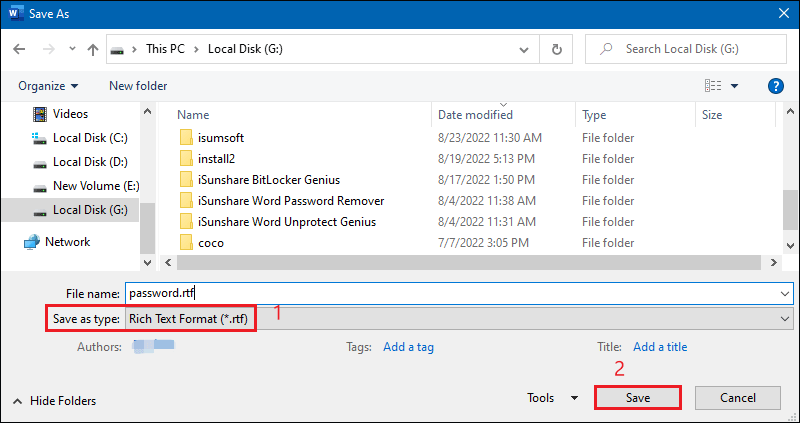The image size is (800, 423).
Task: Refresh the folder listing
Action: [557, 49]
